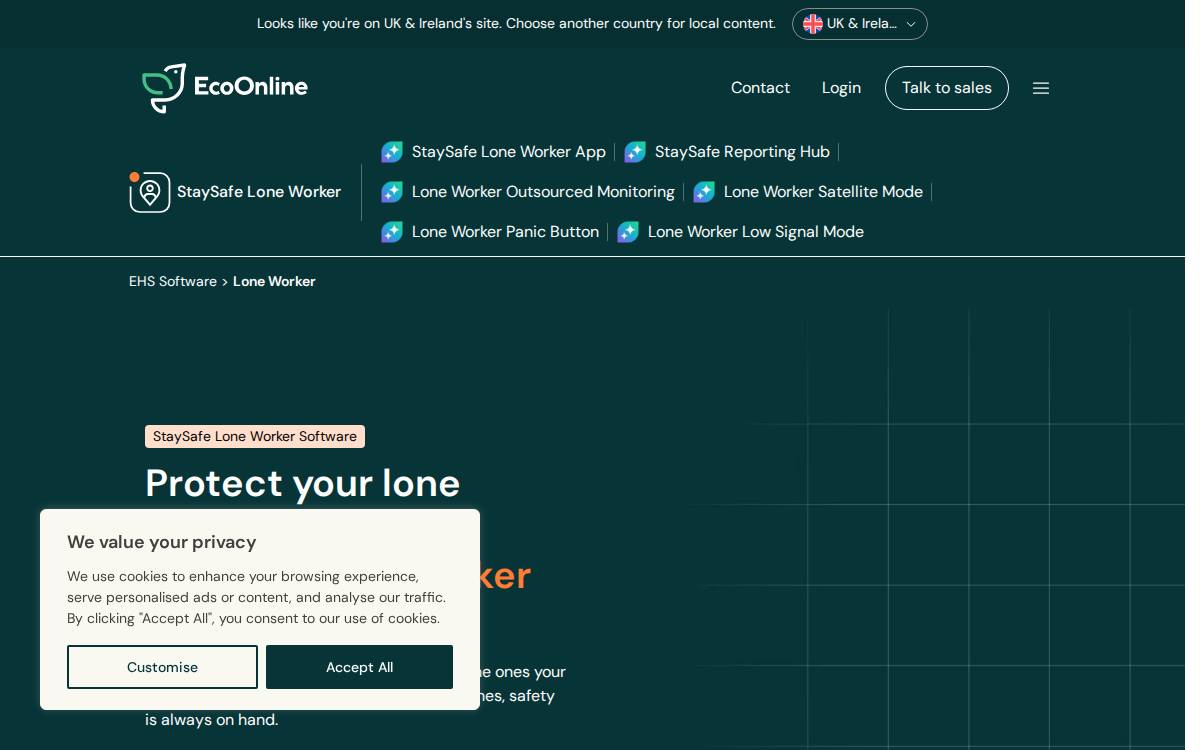Select Lone Worker Outsourced Monitoring
1200x750 pixels.
tap(543, 192)
